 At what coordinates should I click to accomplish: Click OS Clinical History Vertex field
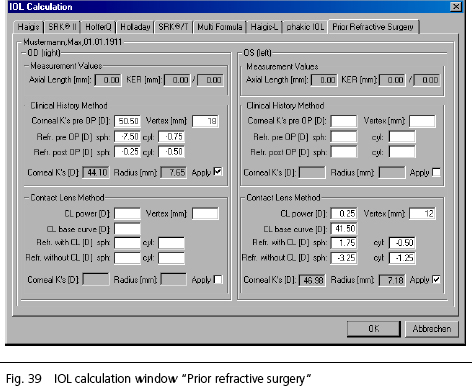tap(422, 121)
